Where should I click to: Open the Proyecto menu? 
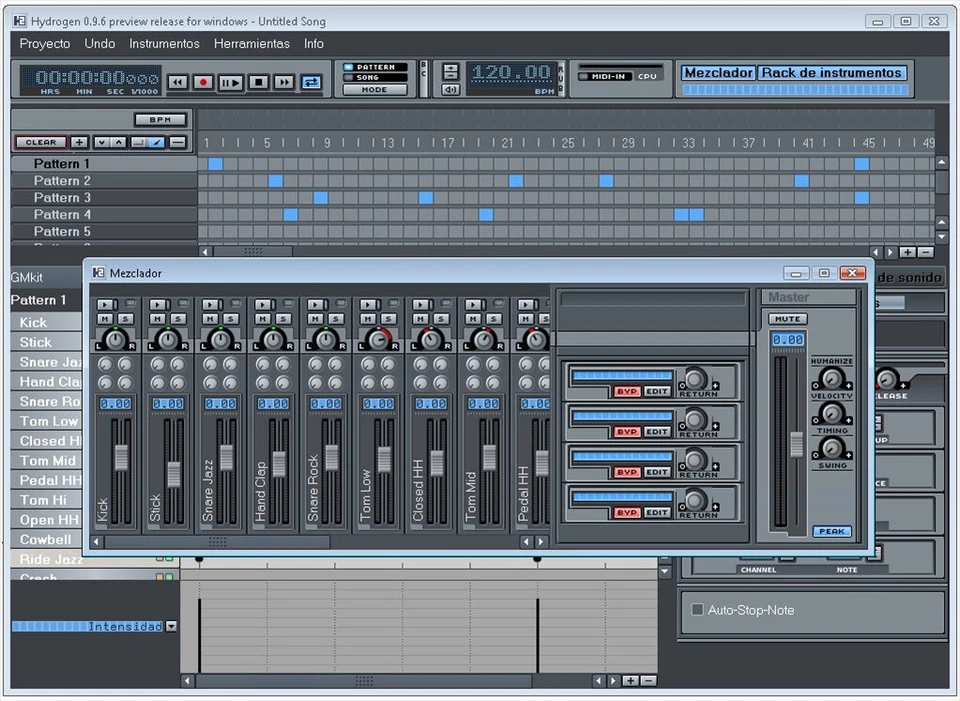coord(44,43)
